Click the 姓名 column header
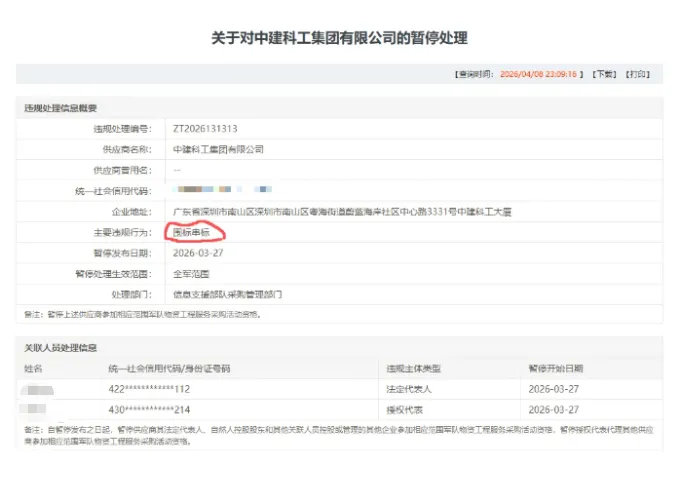Image resolution: width=686 pixels, height=485 pixels. (x=33, y=369)
